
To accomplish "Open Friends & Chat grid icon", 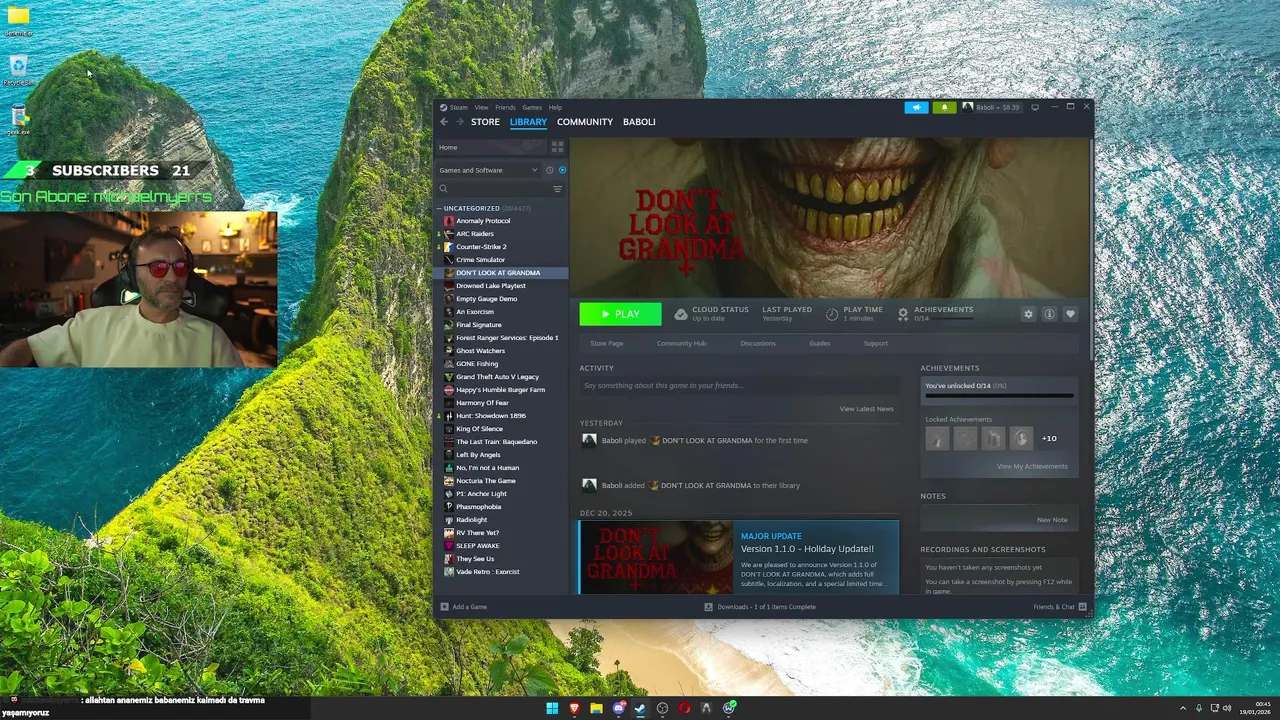I will (x=1082, y=607).
